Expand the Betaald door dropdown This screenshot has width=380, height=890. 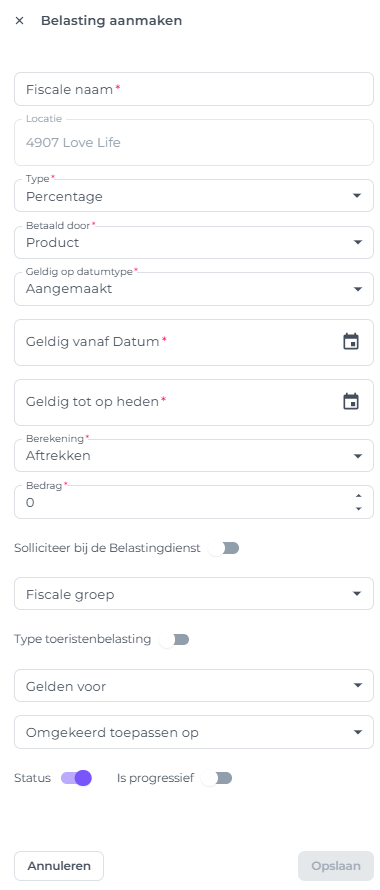[x=194, y=242]
